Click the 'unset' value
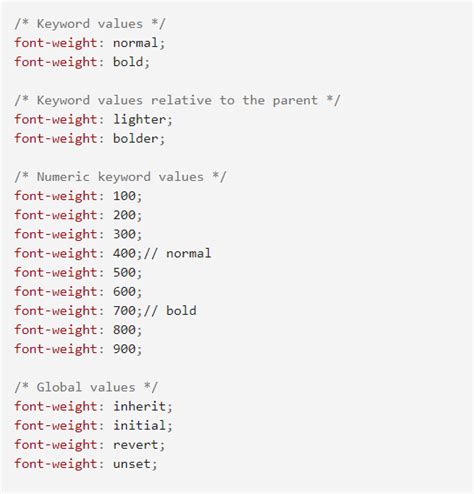Screen dimensions: 474x494 (132, 464)
